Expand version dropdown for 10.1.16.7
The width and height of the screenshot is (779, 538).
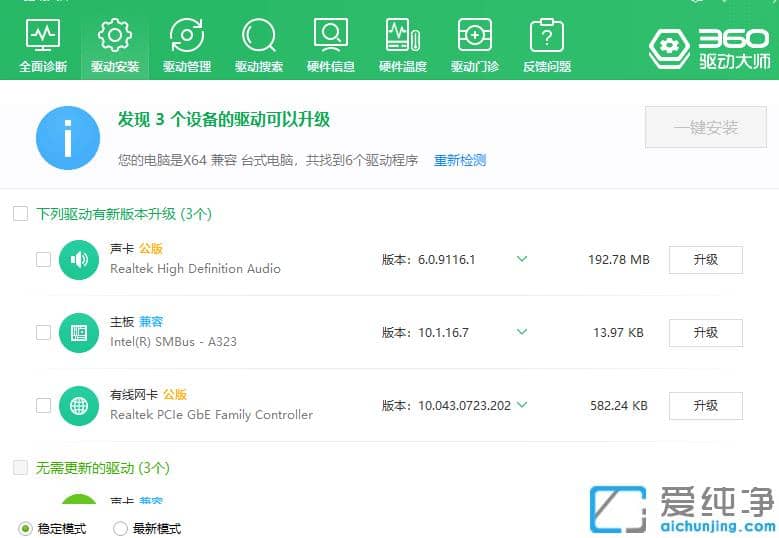pyautogui.click(x=522, y=332)
